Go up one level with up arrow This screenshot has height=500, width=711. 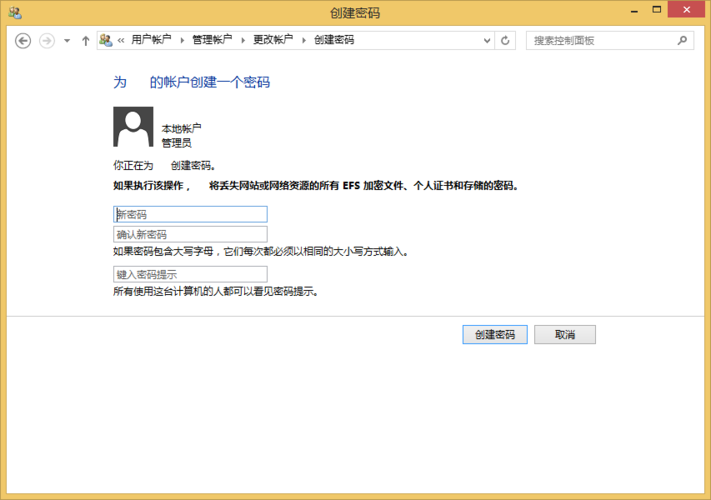point(85,41)
